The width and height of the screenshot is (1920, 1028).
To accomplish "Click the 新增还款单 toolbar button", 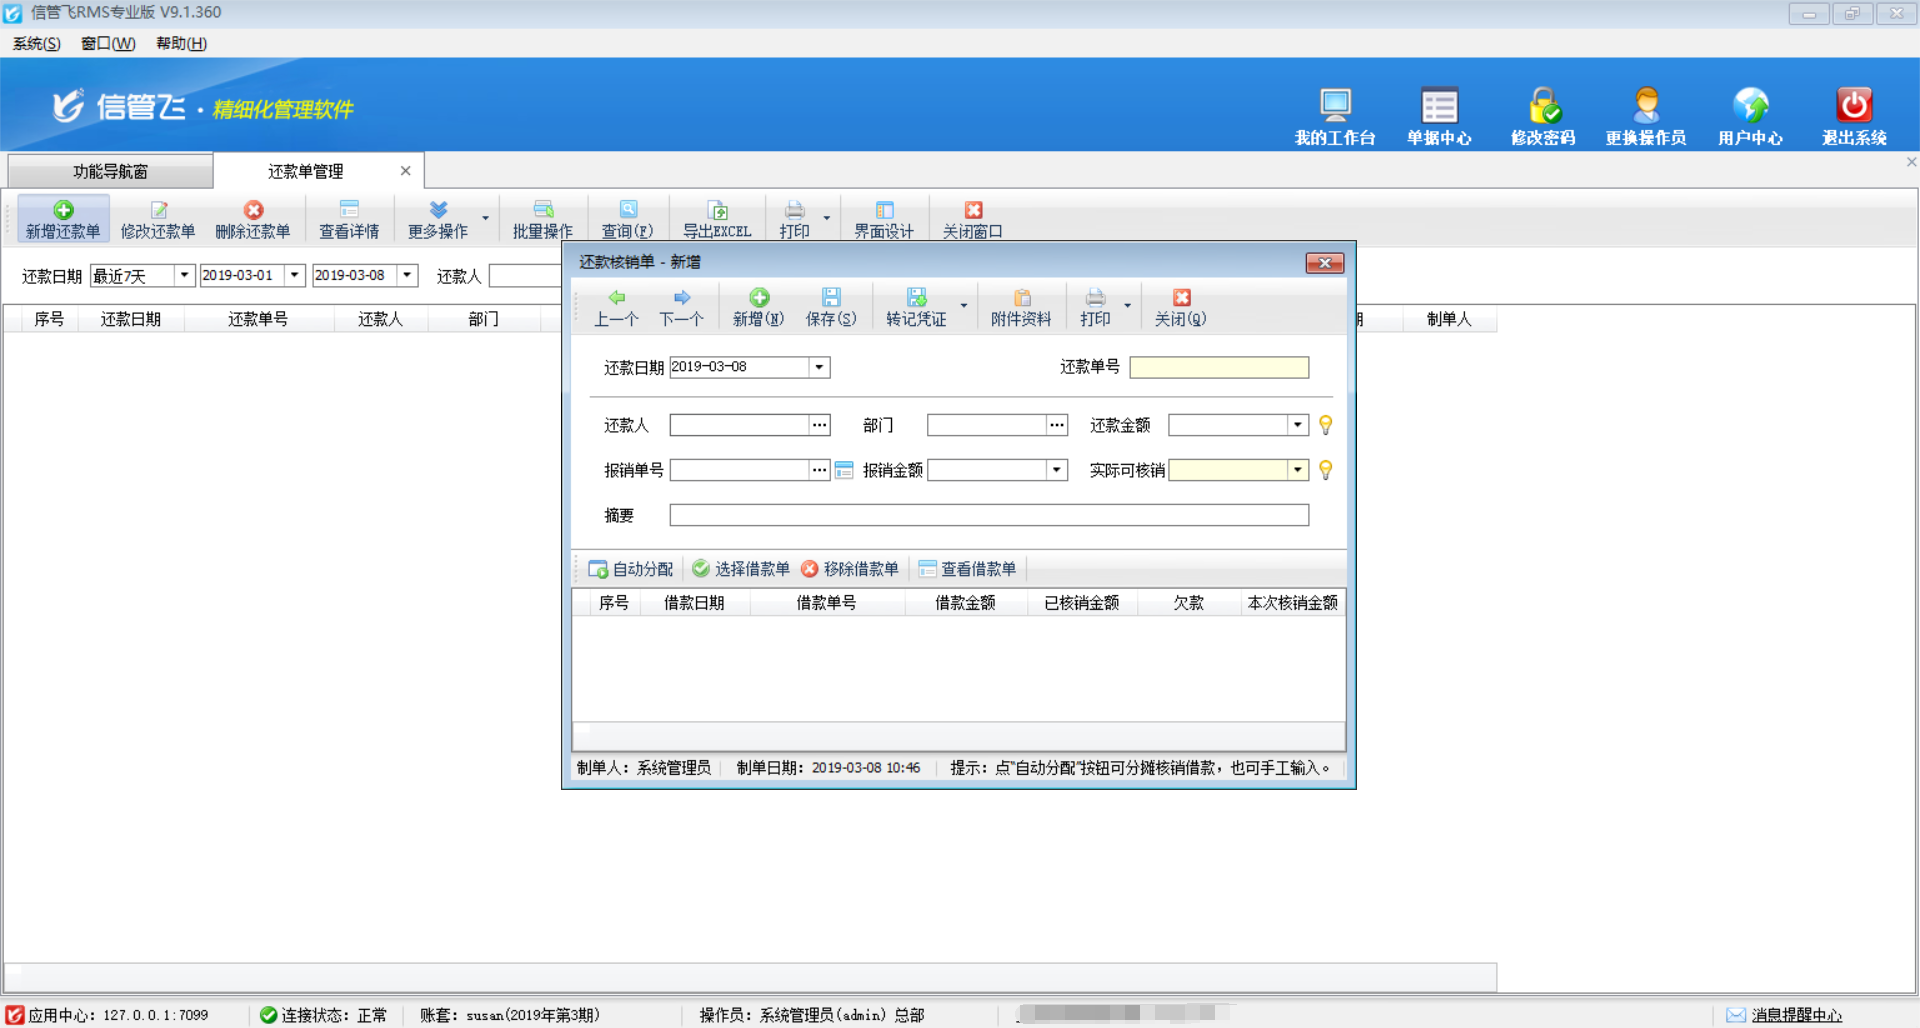I will point(63,219).
